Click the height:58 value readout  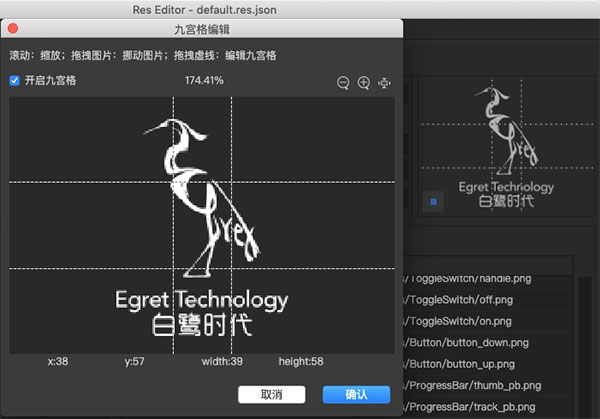(x=301, y=361)
